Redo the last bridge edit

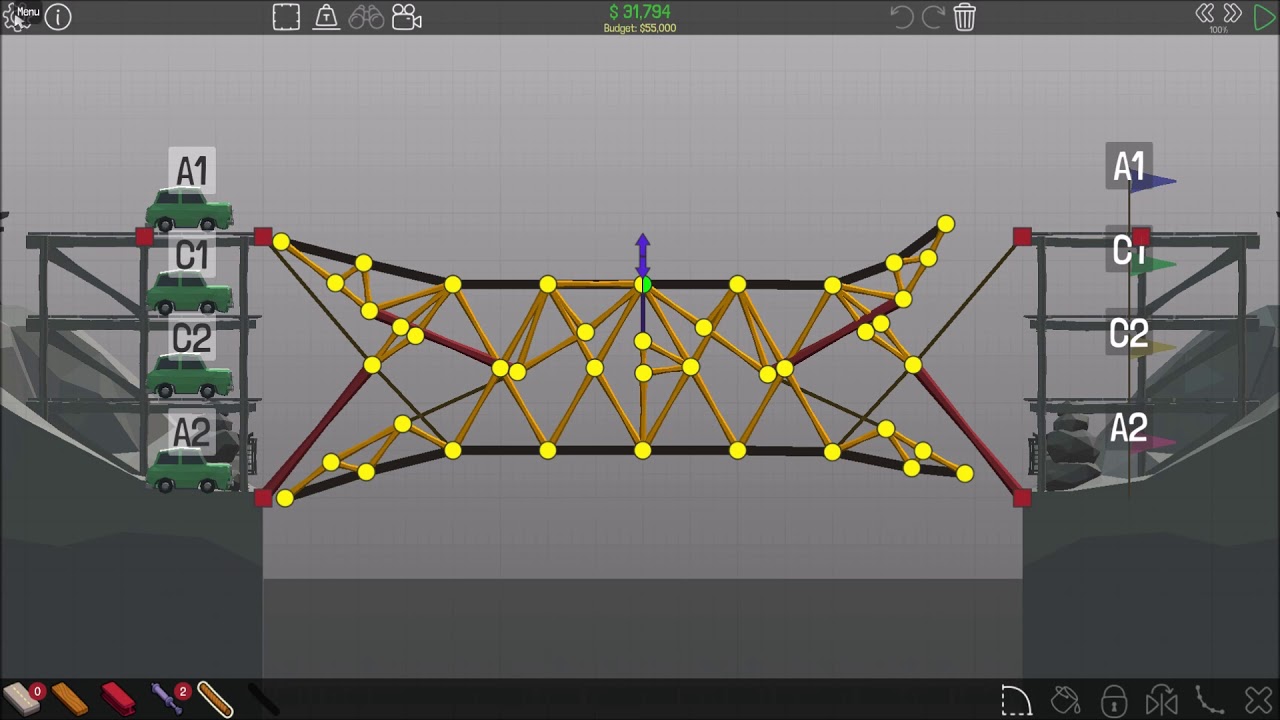(x=933, y=17)
